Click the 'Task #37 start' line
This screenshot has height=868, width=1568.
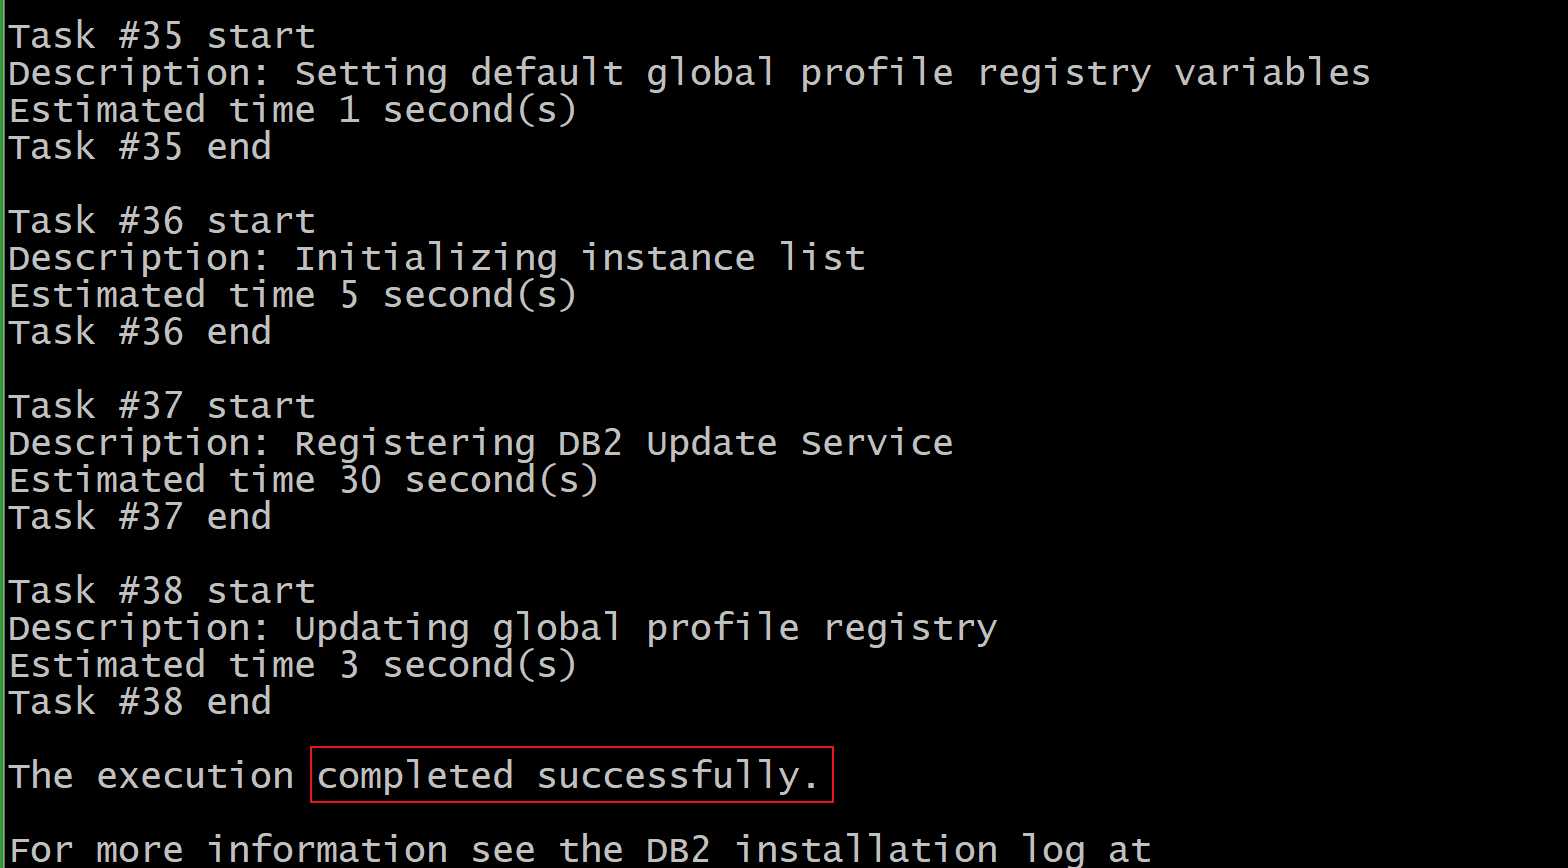pyautogui.click(x=162, y=406)
